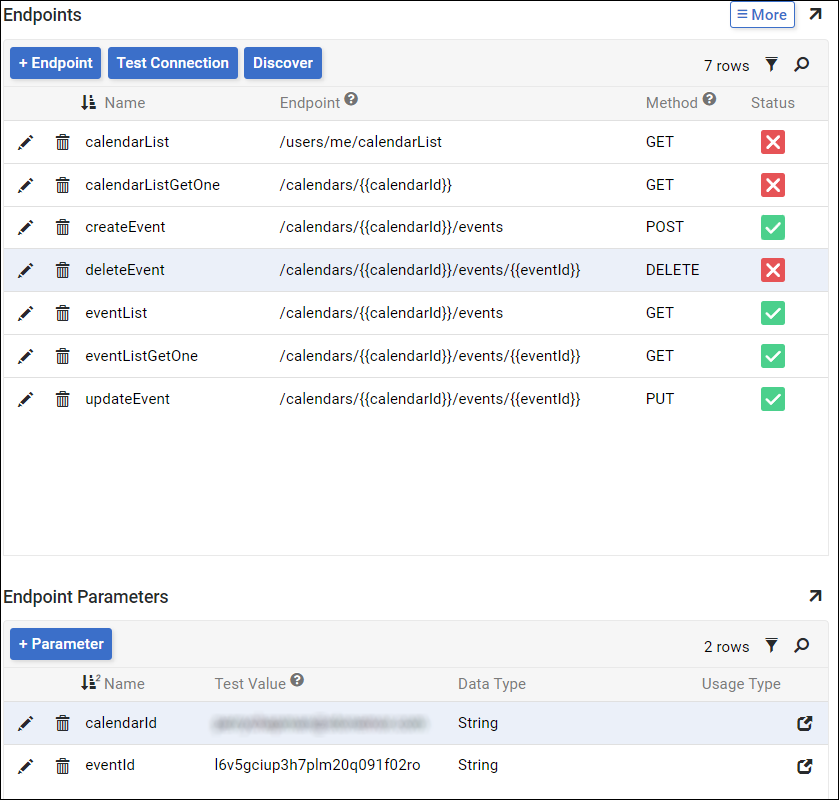Click the pencil icon for createEvent
Image resolution: width=839 pixels, height=800 pixels.
tap(26, 228)
